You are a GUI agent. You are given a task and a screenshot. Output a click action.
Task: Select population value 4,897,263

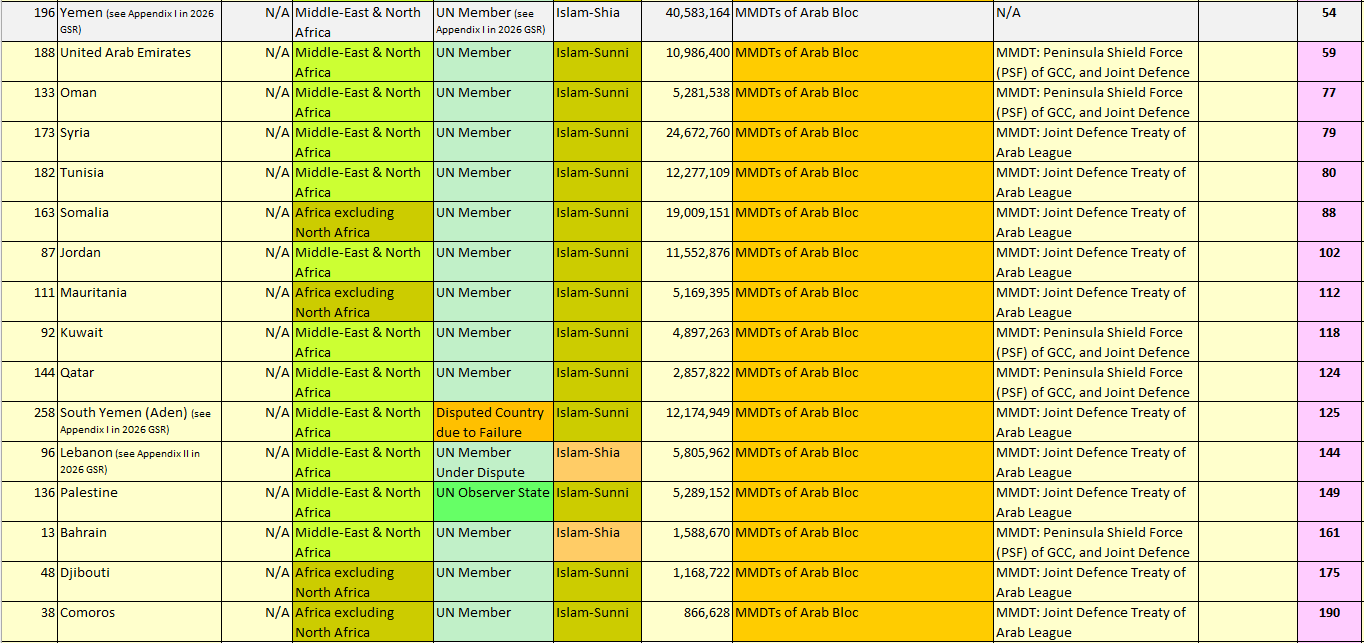point(687,342)
